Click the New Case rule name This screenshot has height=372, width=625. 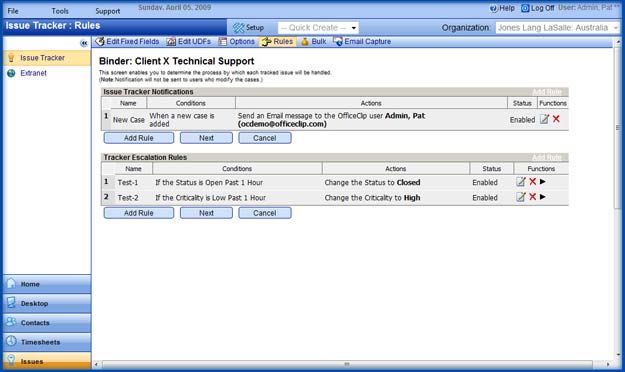(128, 120)
